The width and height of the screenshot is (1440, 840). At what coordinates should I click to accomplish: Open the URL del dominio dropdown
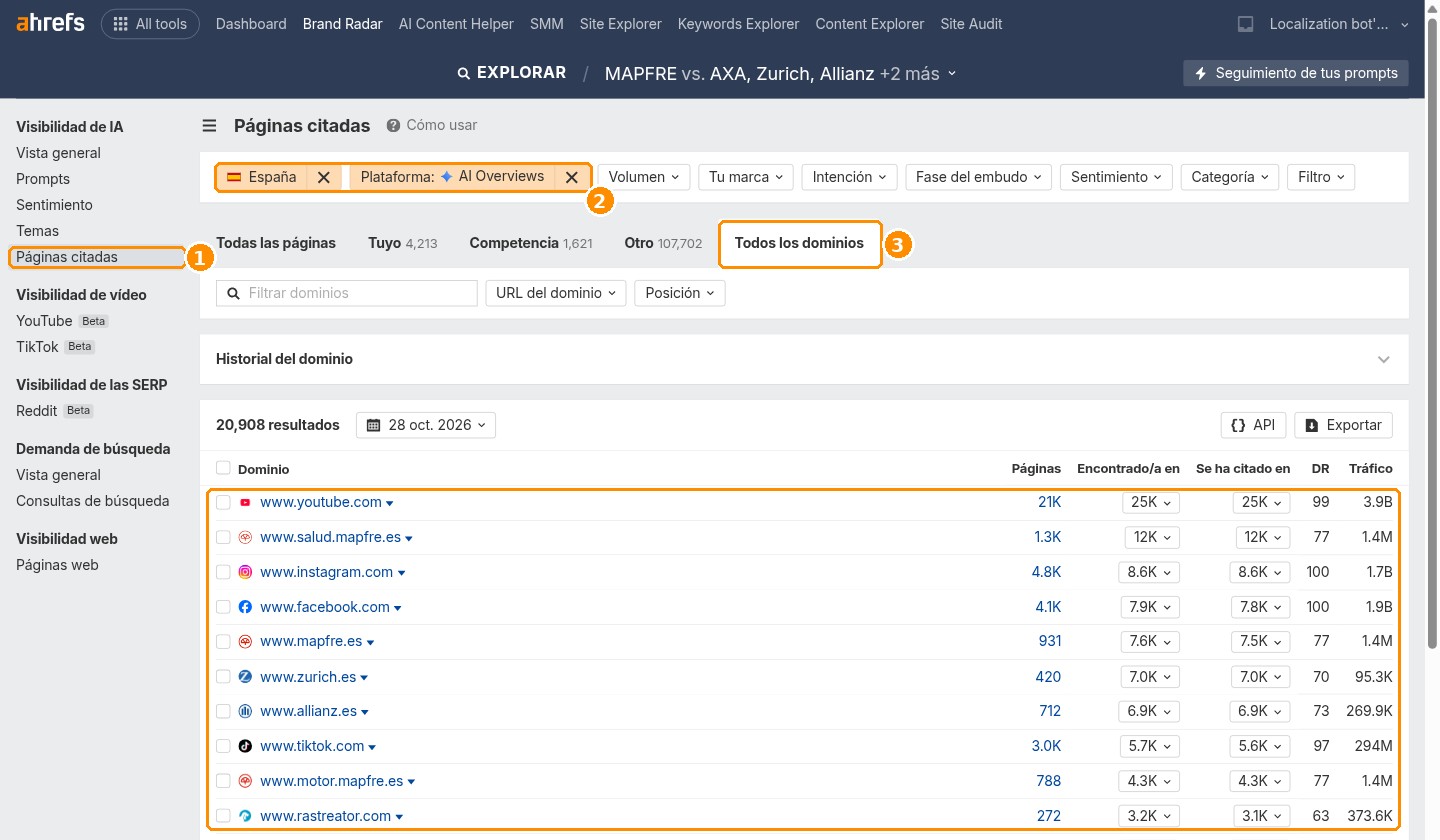point(555,293)
